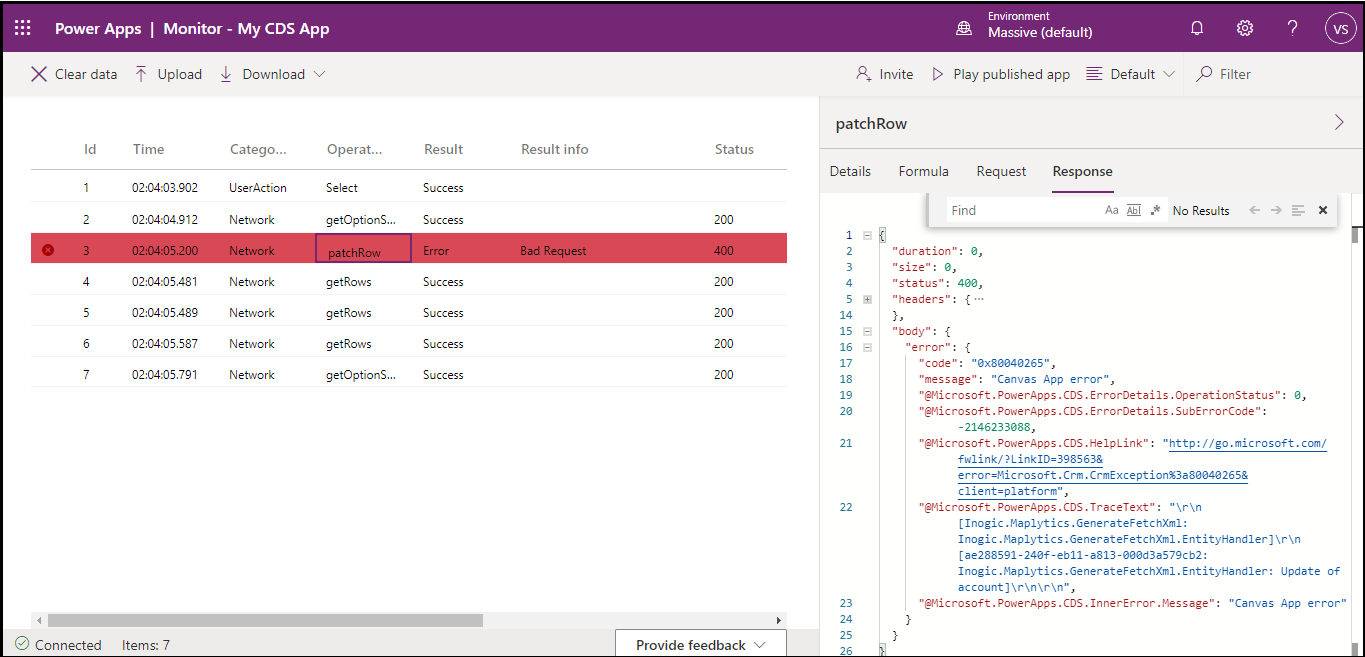Go to previous match arrow
This screenshot has width=1365, height=657.
pyautogui.click(x=1254, y=210)
